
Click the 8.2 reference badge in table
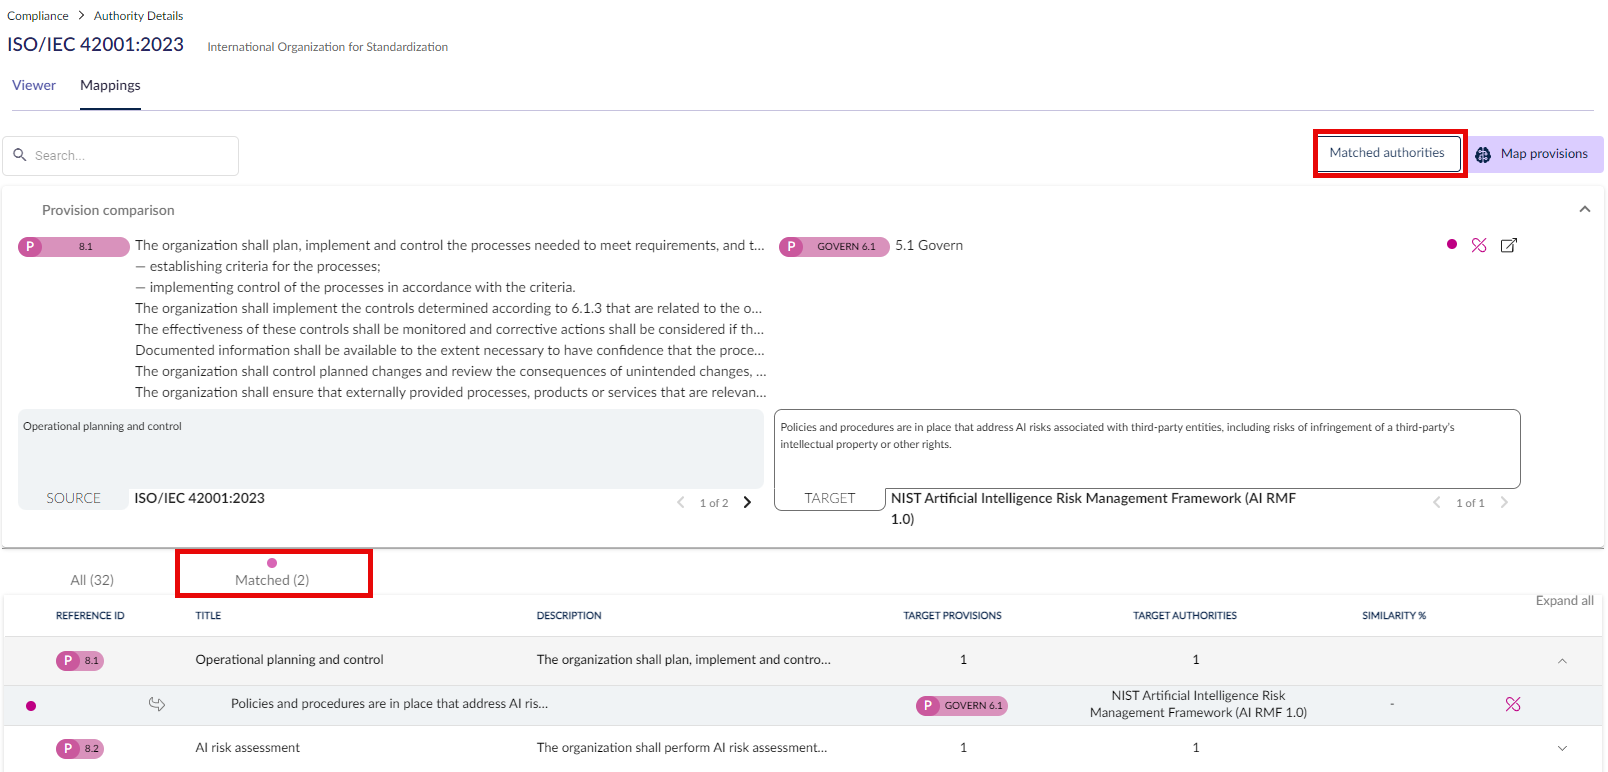pos(80,748)
